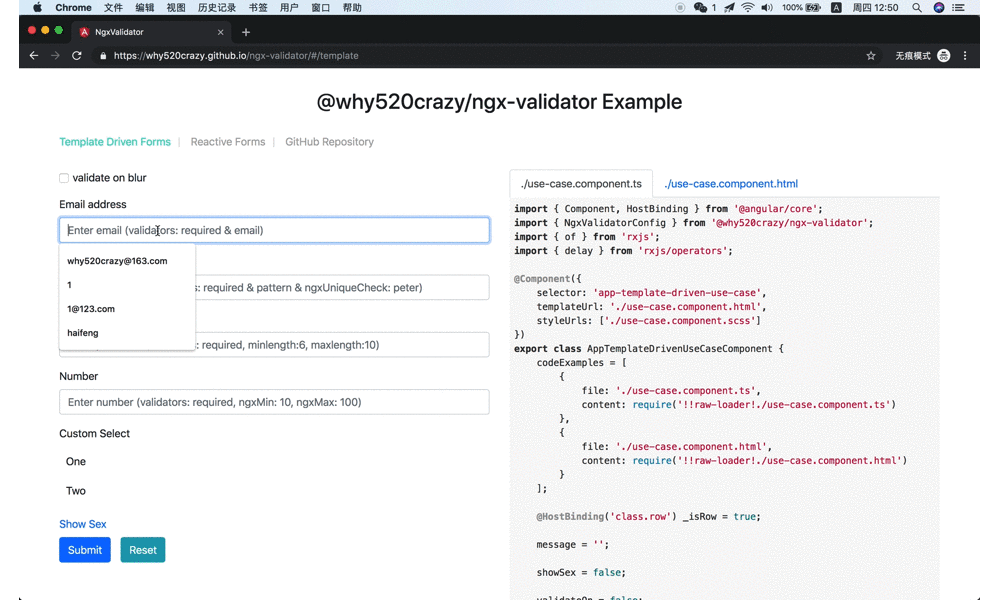Click the paper plane menu bar icon
The height and width of the screenshot is (600, 1000).
(x=729, y=8)
